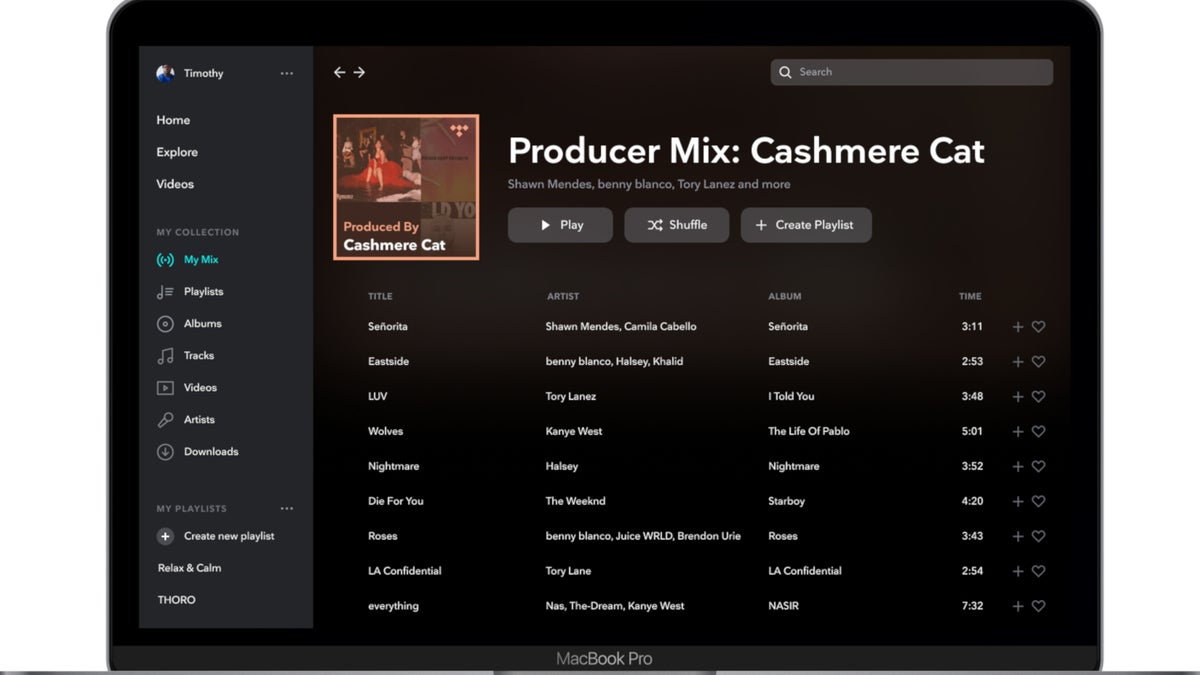Click the TITLE column header

tap(380, 296)
